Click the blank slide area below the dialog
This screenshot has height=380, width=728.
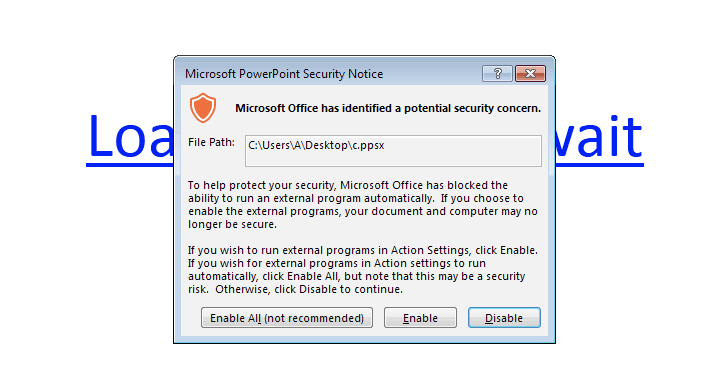point(364,362)
